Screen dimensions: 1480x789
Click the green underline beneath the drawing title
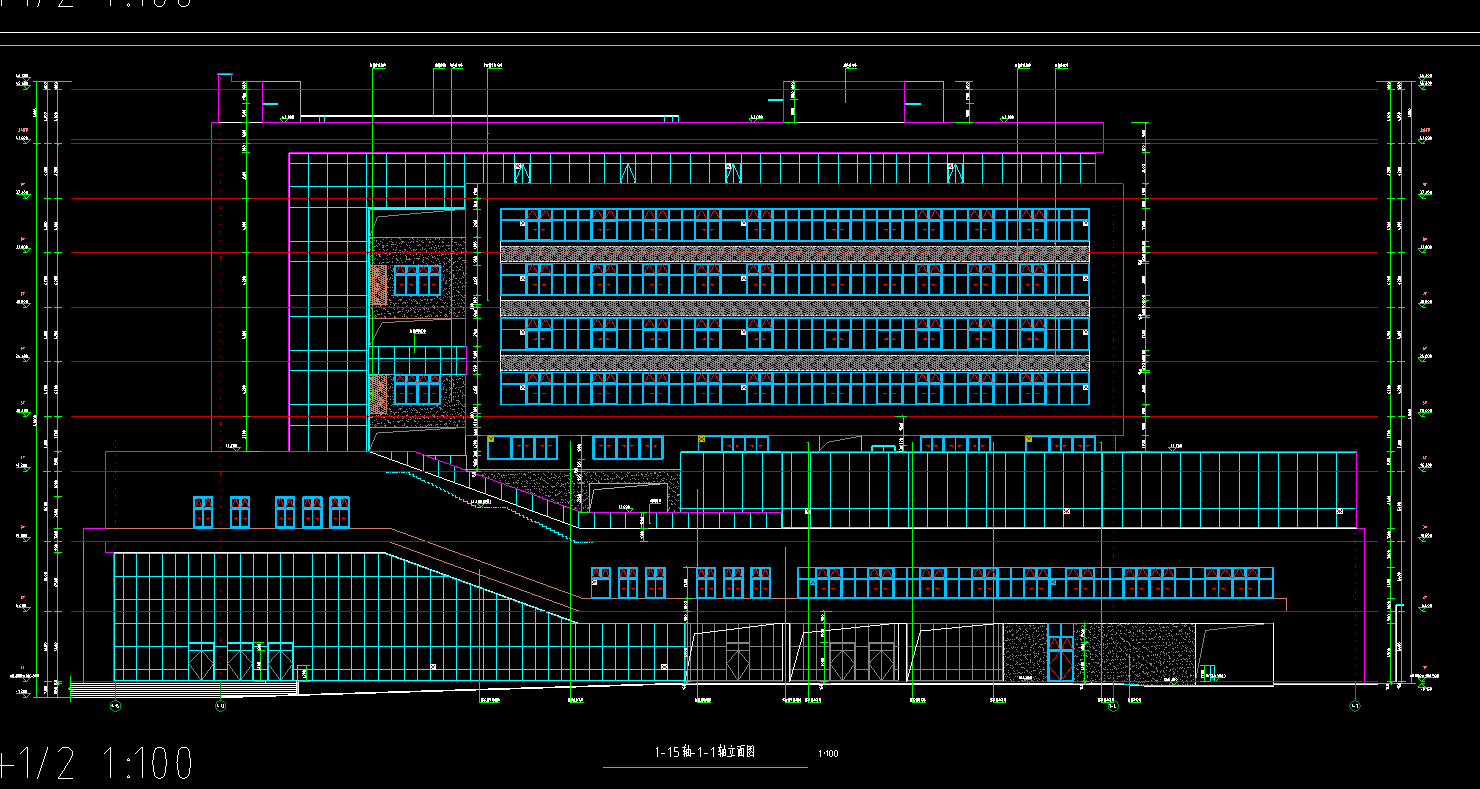(x=705, y=767)
